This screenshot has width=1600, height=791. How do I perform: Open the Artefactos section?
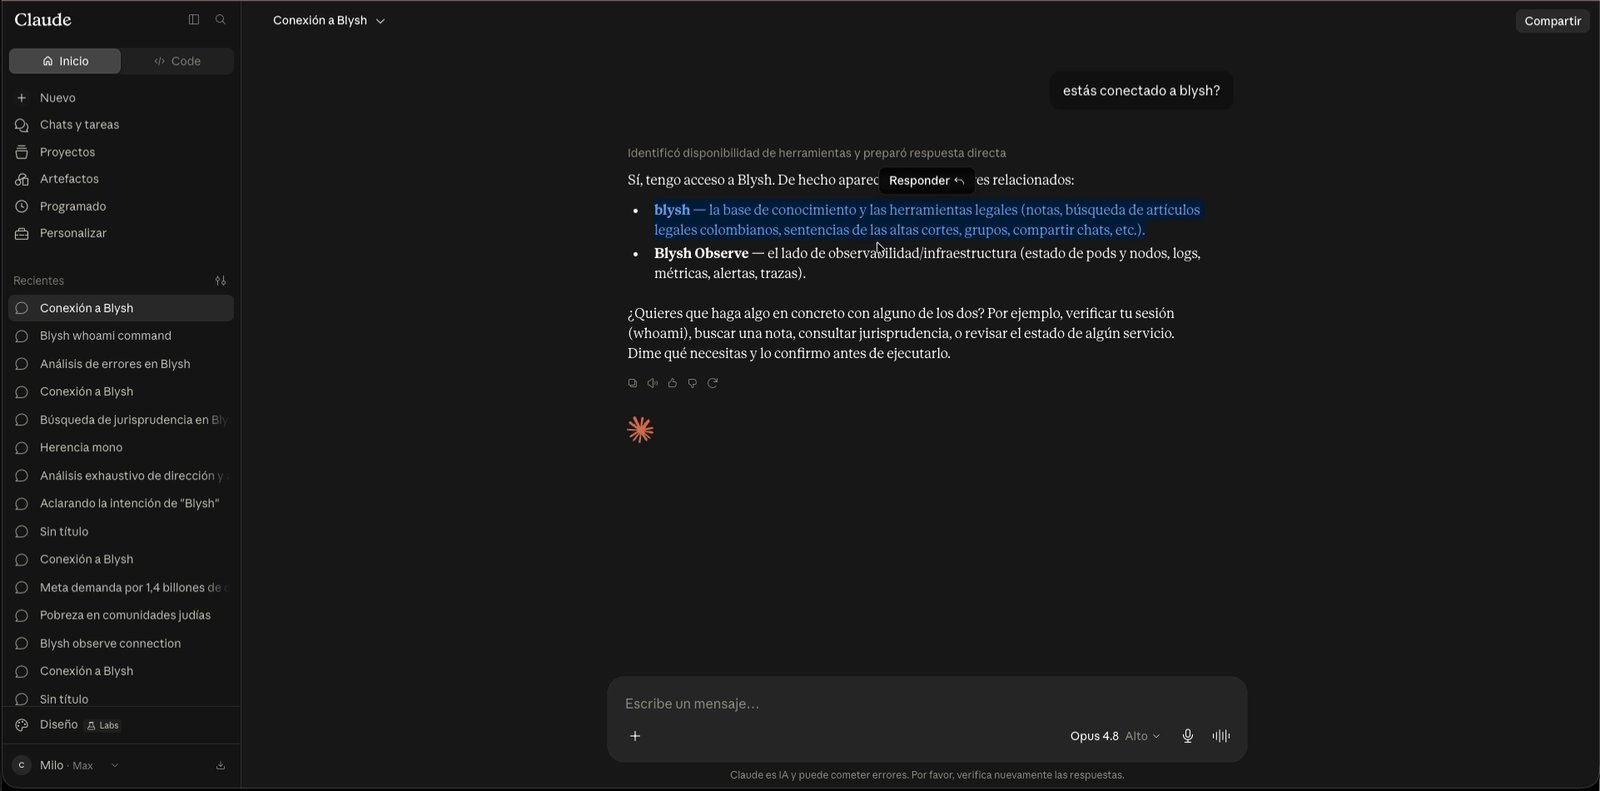tap(121, 179)
